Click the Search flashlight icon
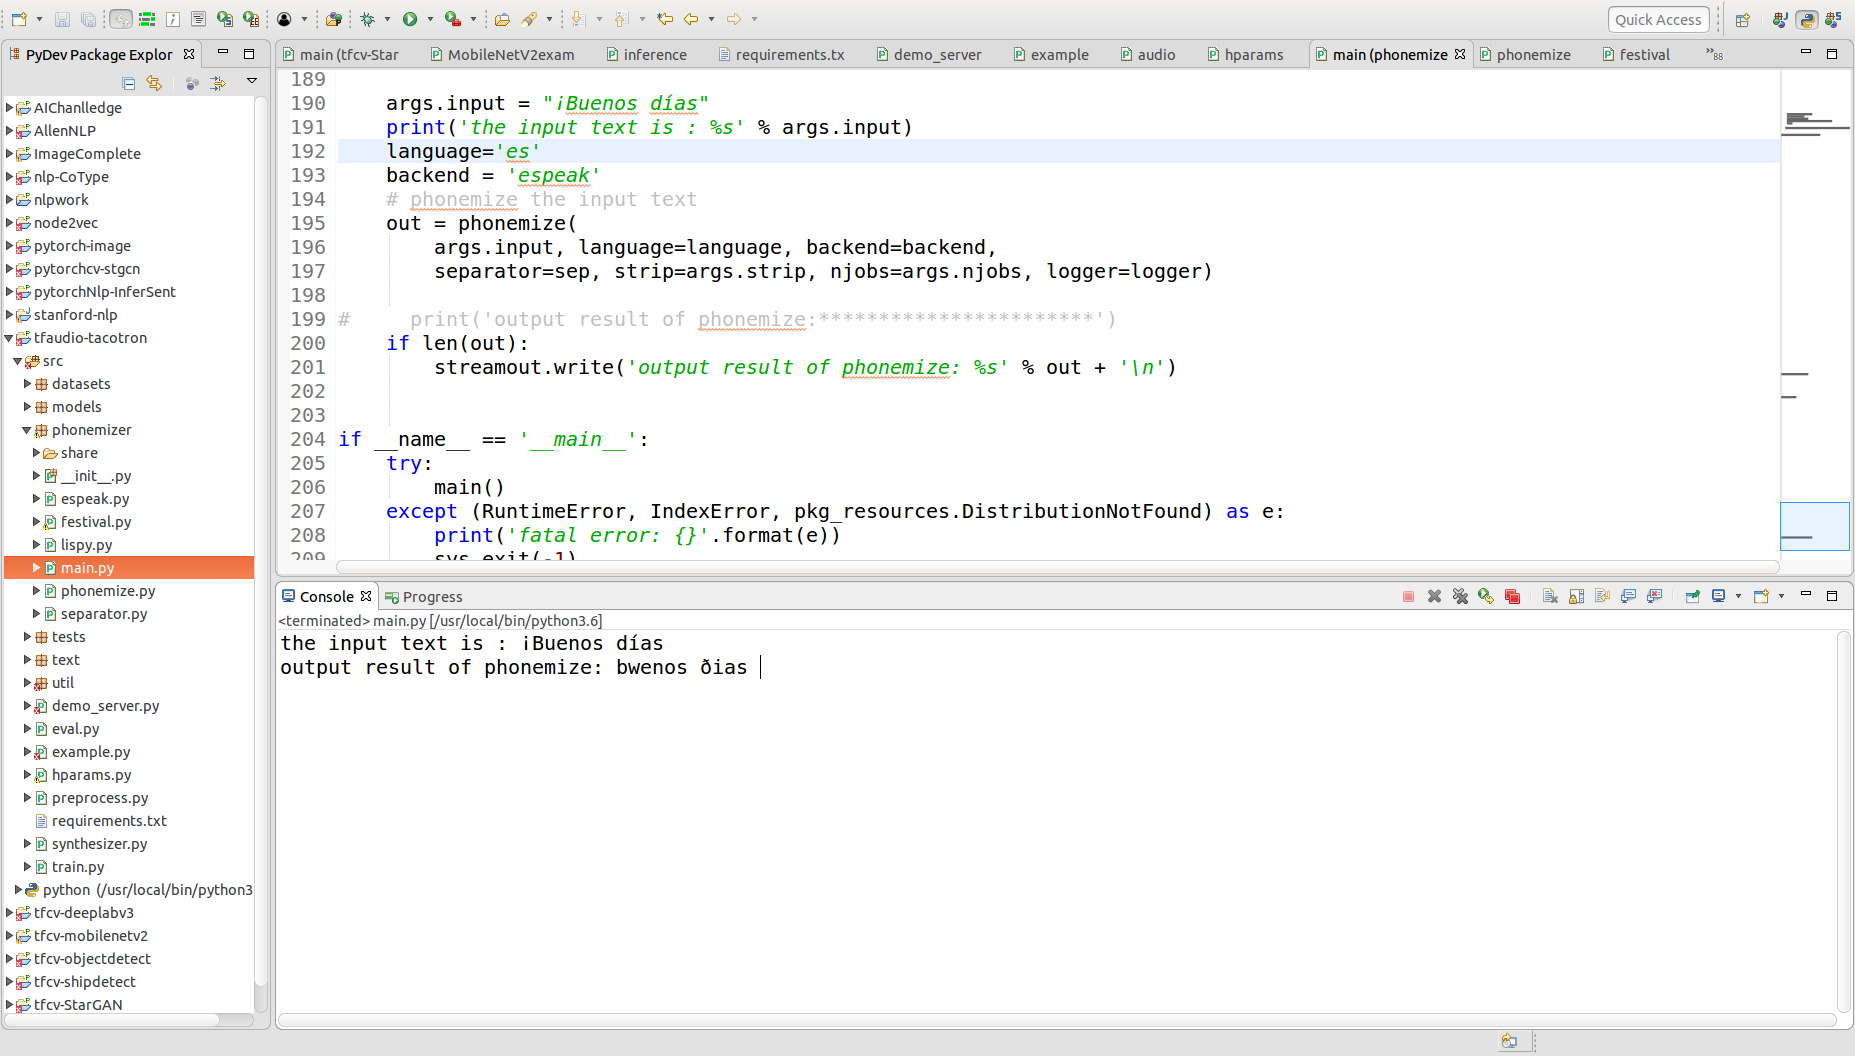Image resolution: width=1855 pixels, height=1056 pixels. (x=530, y=19)
